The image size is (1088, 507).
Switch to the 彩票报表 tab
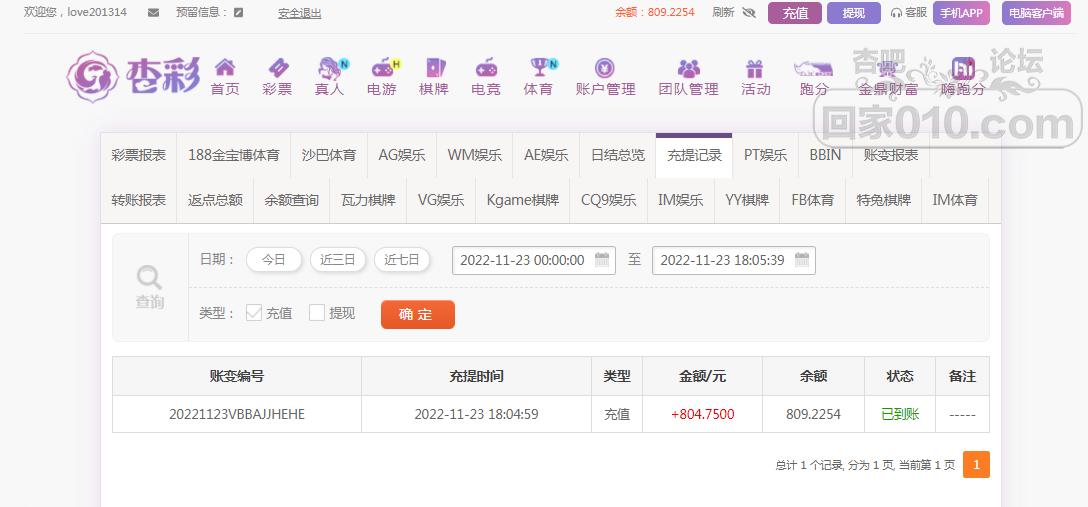coord(139,155)
